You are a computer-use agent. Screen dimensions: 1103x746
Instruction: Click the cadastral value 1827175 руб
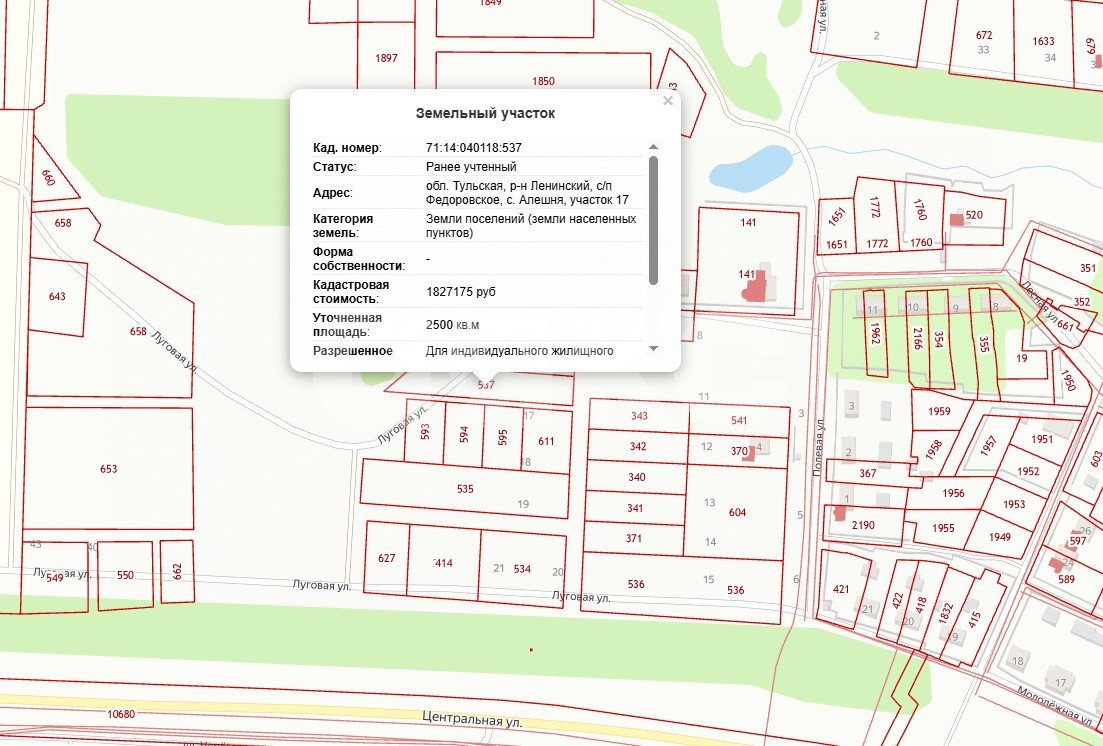click(461, 291)
